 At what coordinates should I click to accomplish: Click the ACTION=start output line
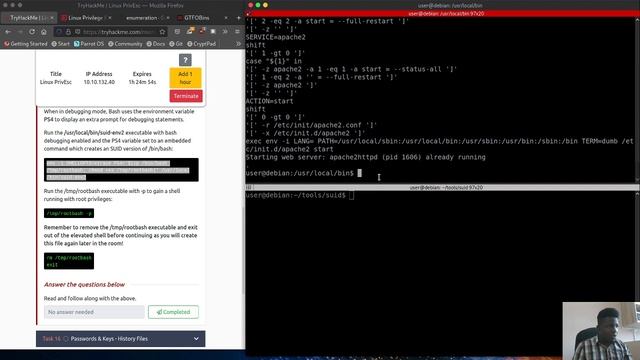(269, 101)
